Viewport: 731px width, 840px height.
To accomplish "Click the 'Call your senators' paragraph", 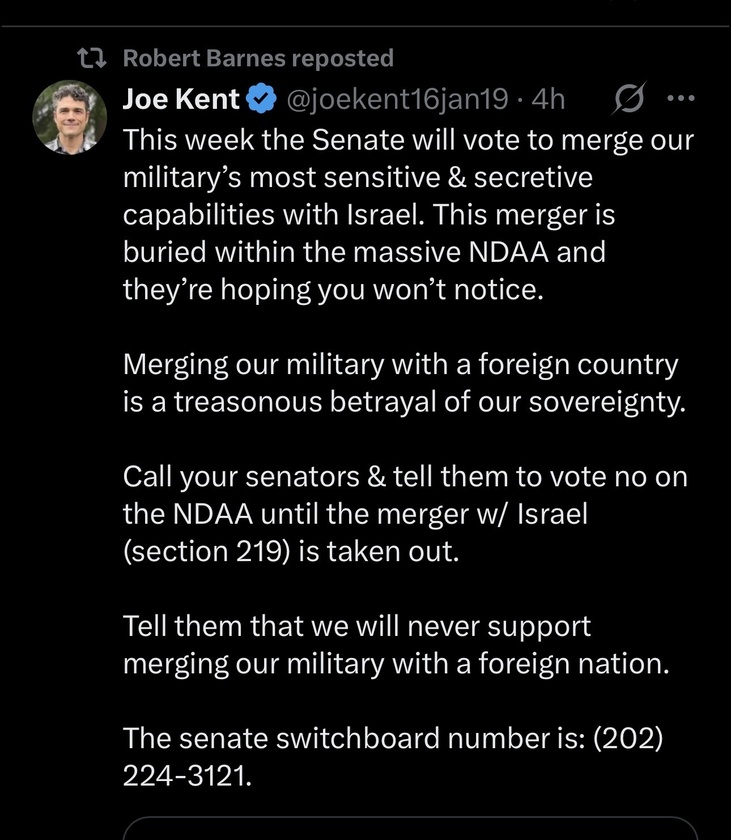I will (405, 514).
